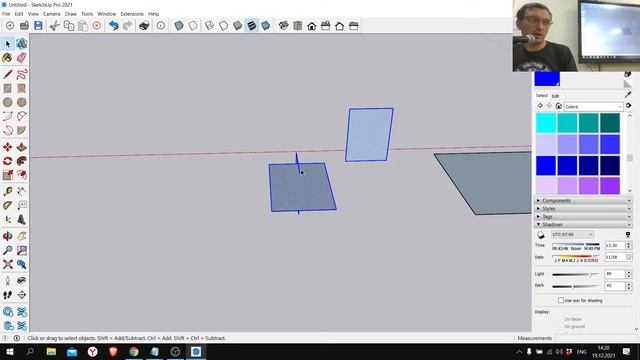Cut selection with scissors icon
The height and width of the screenshot is (360, 640).
click(55, 26)
